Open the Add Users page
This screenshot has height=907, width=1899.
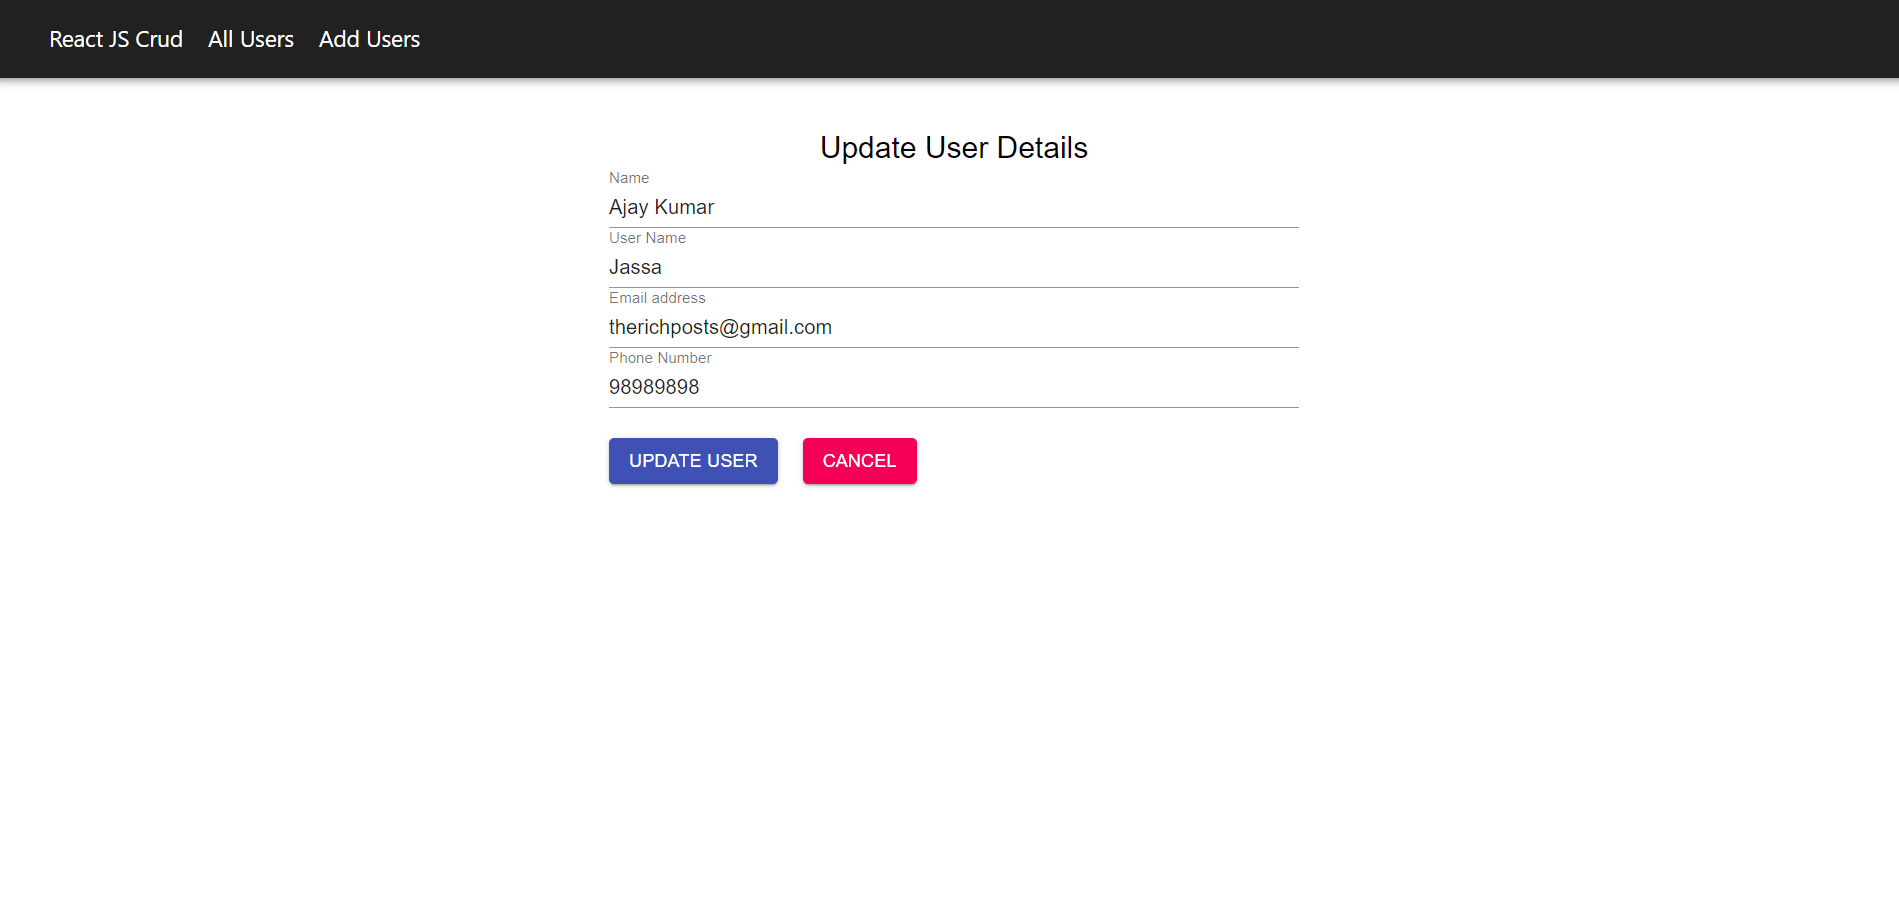point(369,39)
